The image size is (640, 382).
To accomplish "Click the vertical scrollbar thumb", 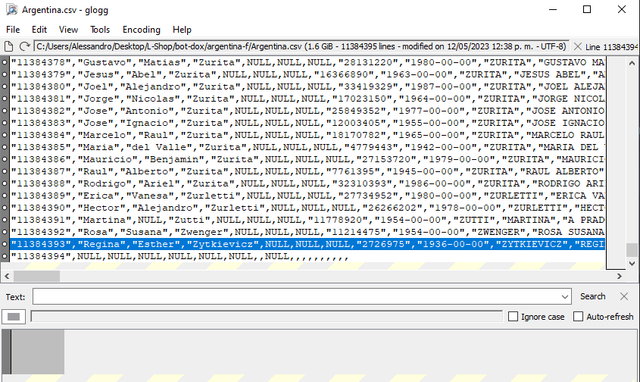I will tap(632, 250).
